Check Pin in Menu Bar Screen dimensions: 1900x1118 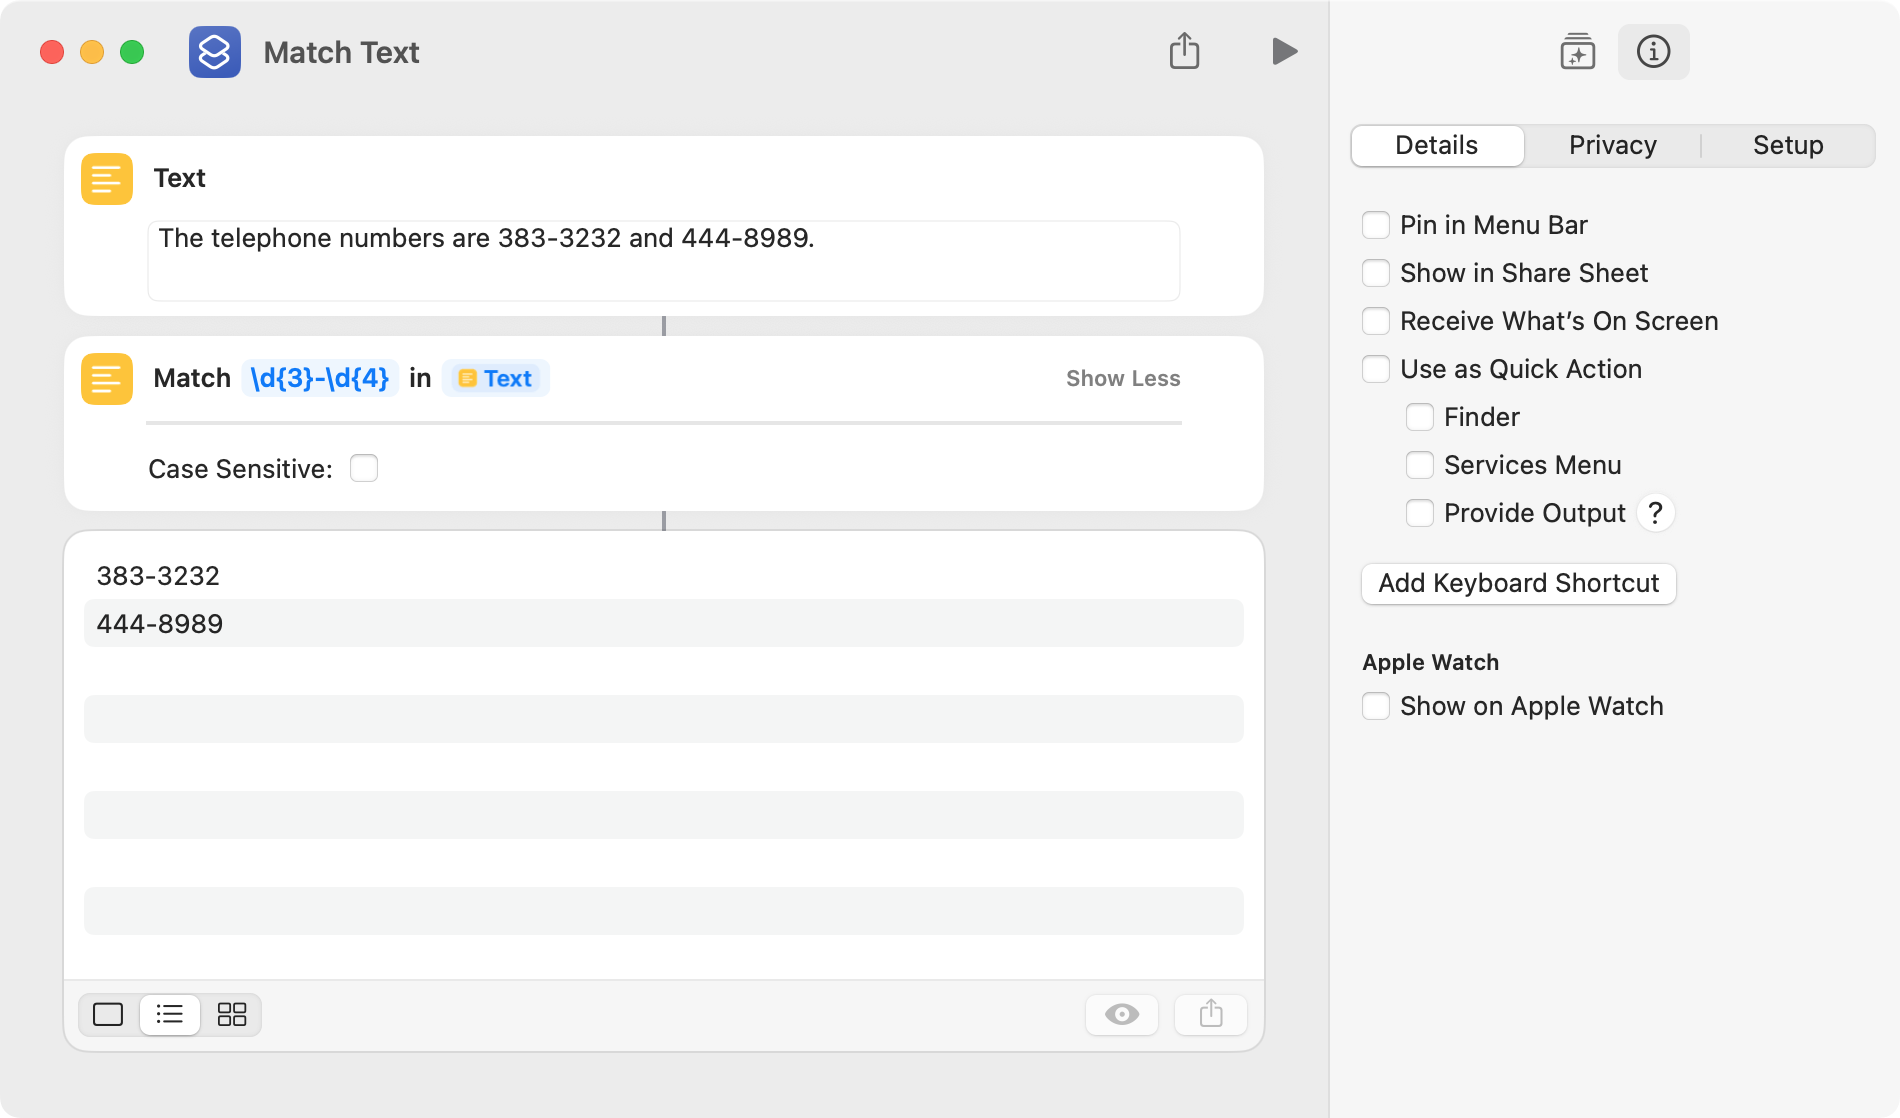1376,225
